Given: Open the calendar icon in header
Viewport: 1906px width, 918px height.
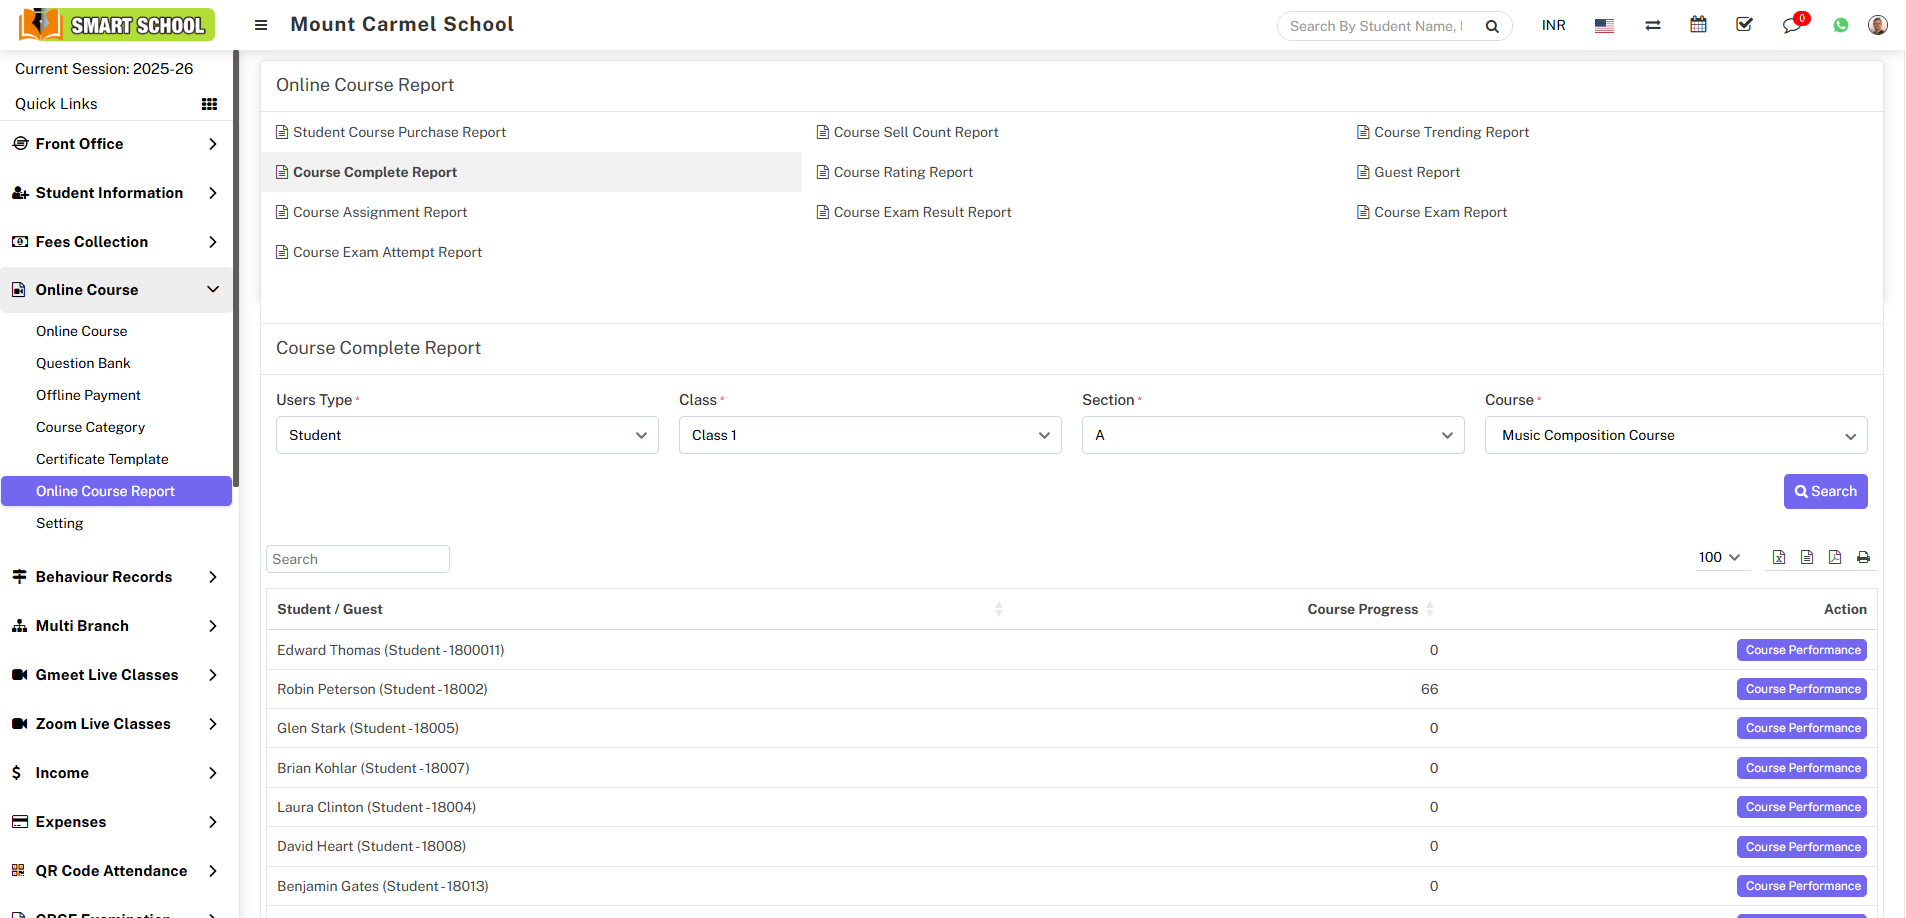Looking at the screenshot, I should (1698, 25).
